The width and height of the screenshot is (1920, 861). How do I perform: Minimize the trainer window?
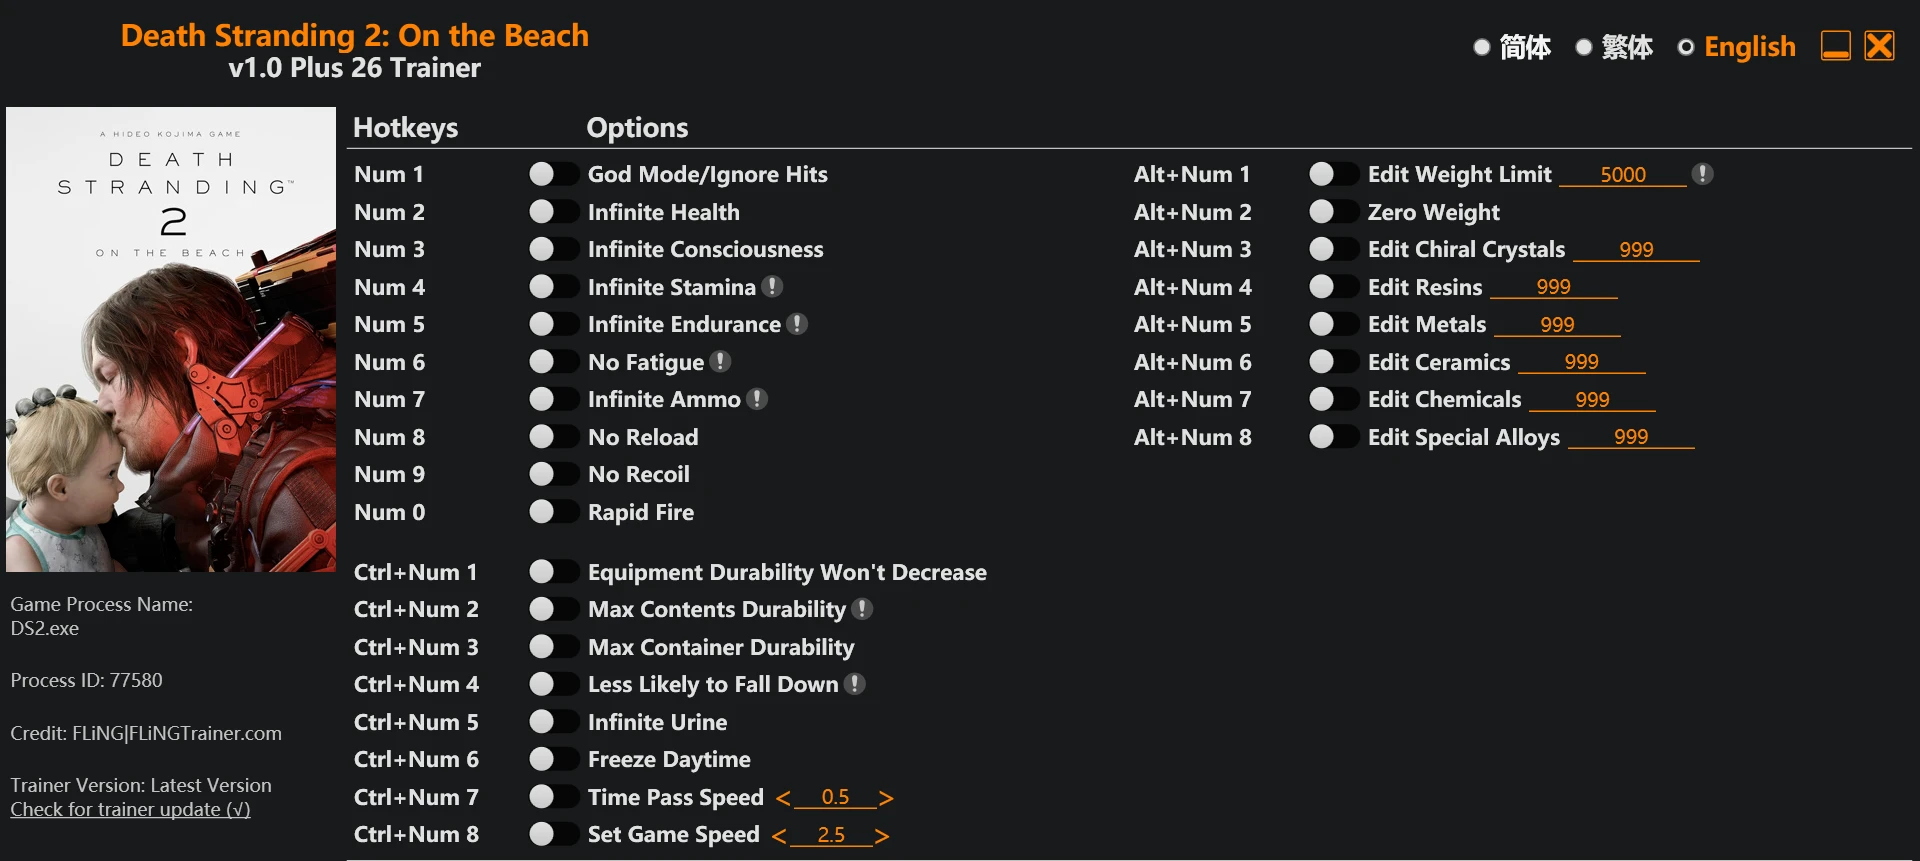pos(1835,46)
